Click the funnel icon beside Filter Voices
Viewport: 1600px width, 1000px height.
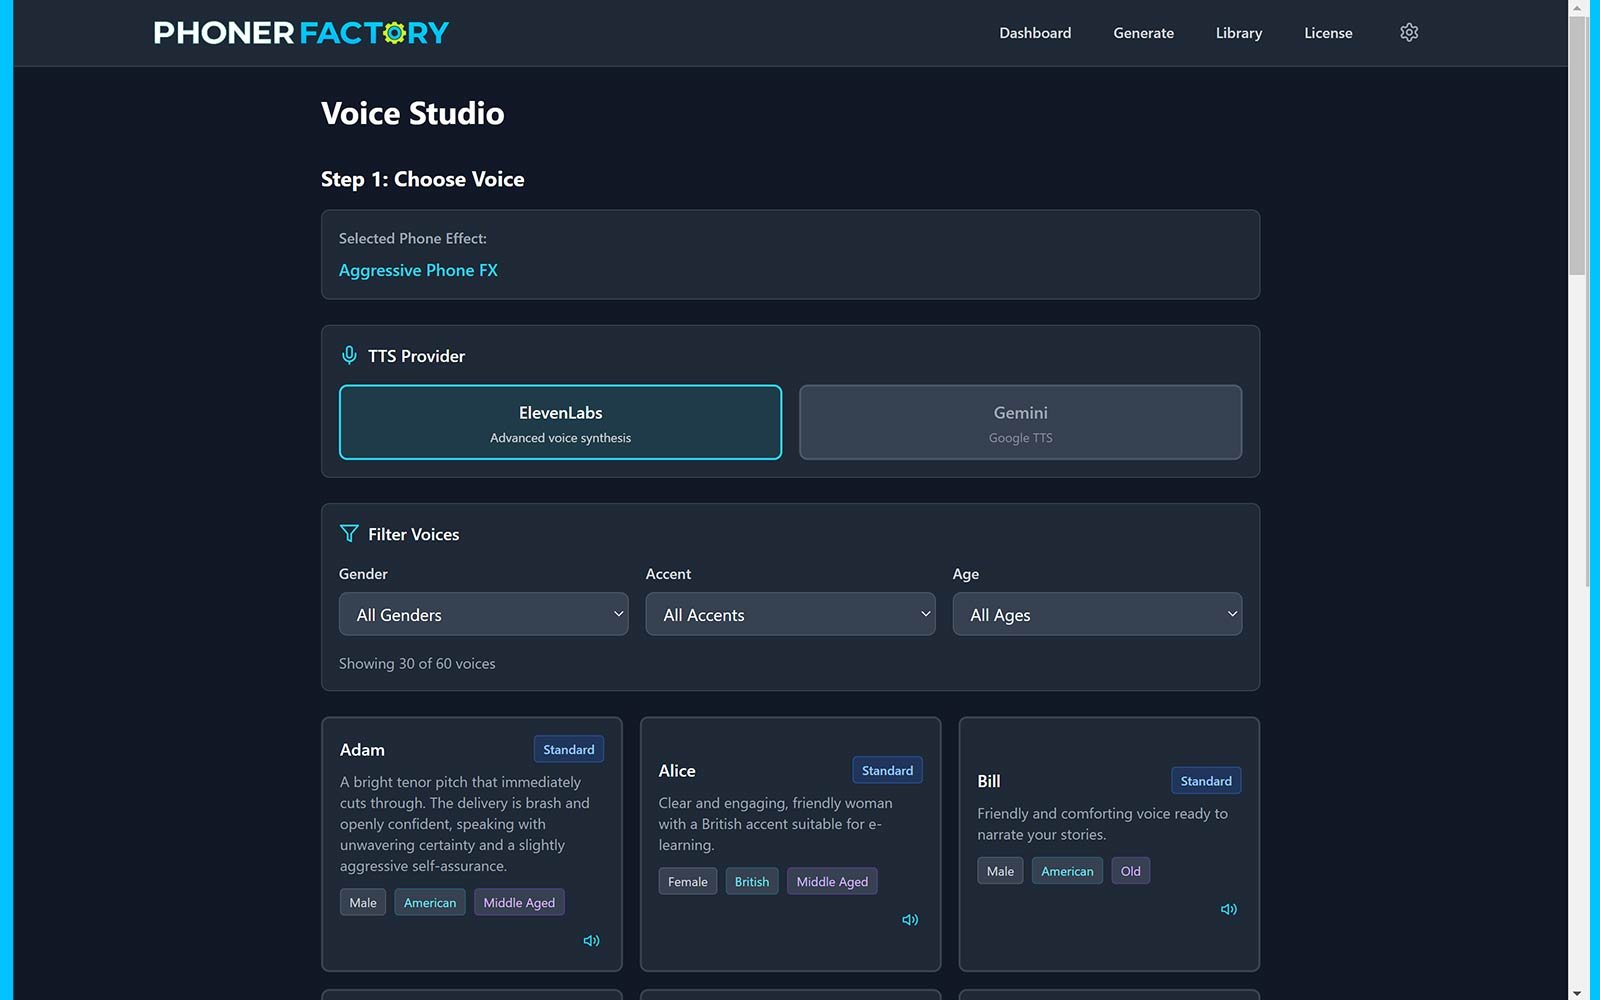[x=349, y=534]
